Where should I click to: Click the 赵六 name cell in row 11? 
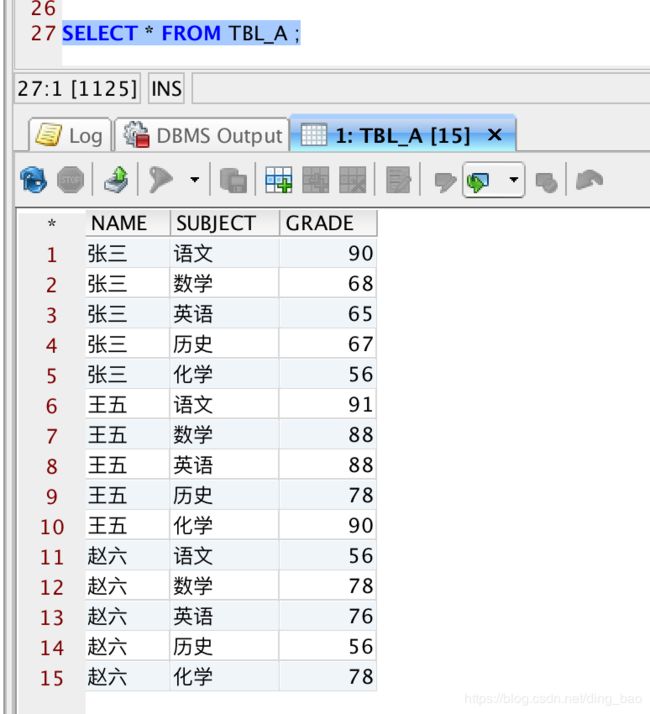coord(128,556)
